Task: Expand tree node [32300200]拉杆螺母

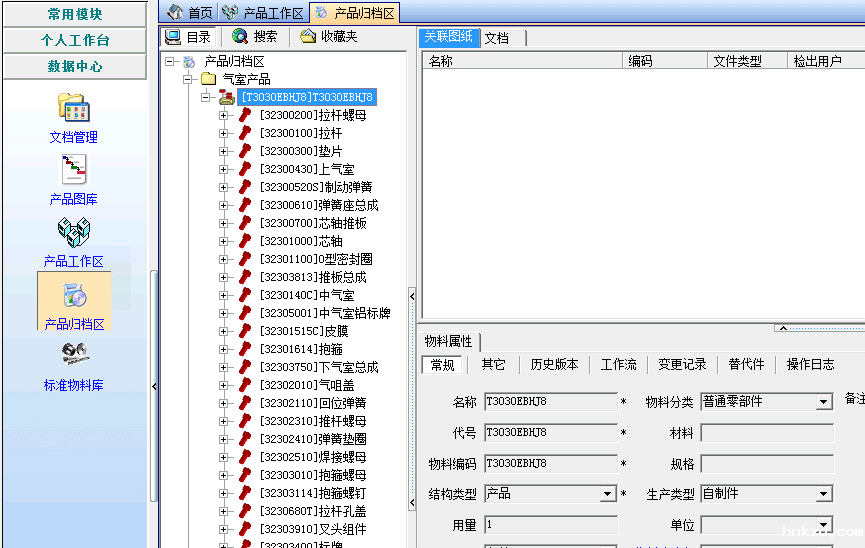Action: point(224,115)
